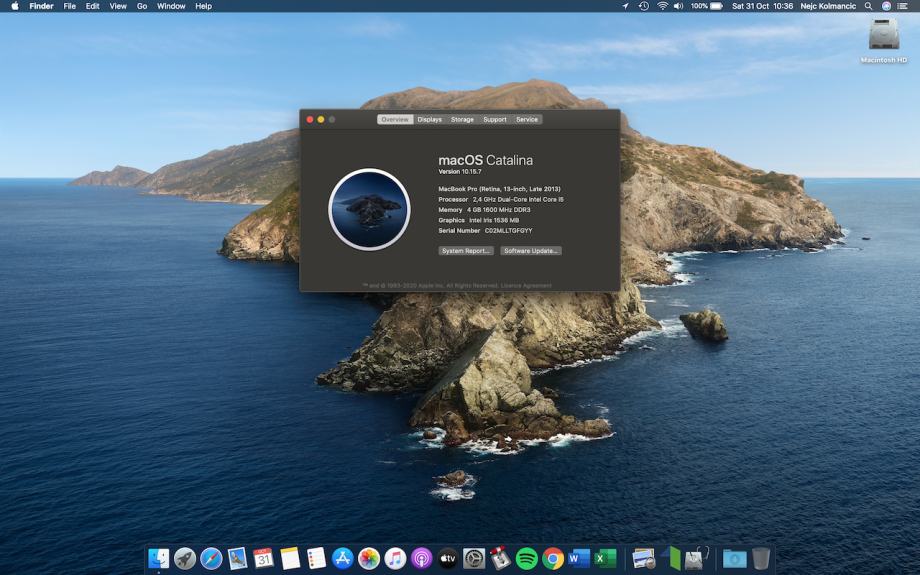The image size is (920, 575).
Task: Click the Nejc Kolmancic user menu
Action: click(828, 6)
